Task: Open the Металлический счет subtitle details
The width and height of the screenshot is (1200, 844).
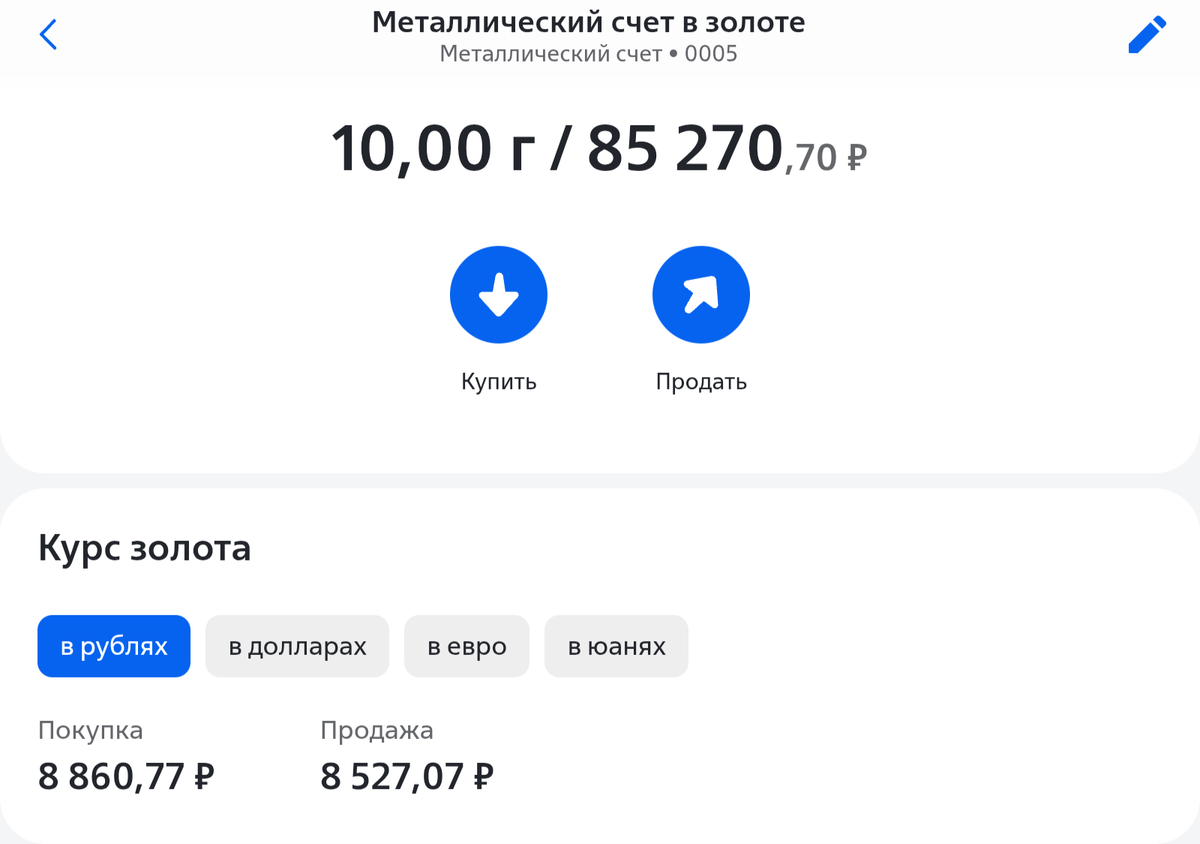Action: pyautogui.click(x=589, y=55)
